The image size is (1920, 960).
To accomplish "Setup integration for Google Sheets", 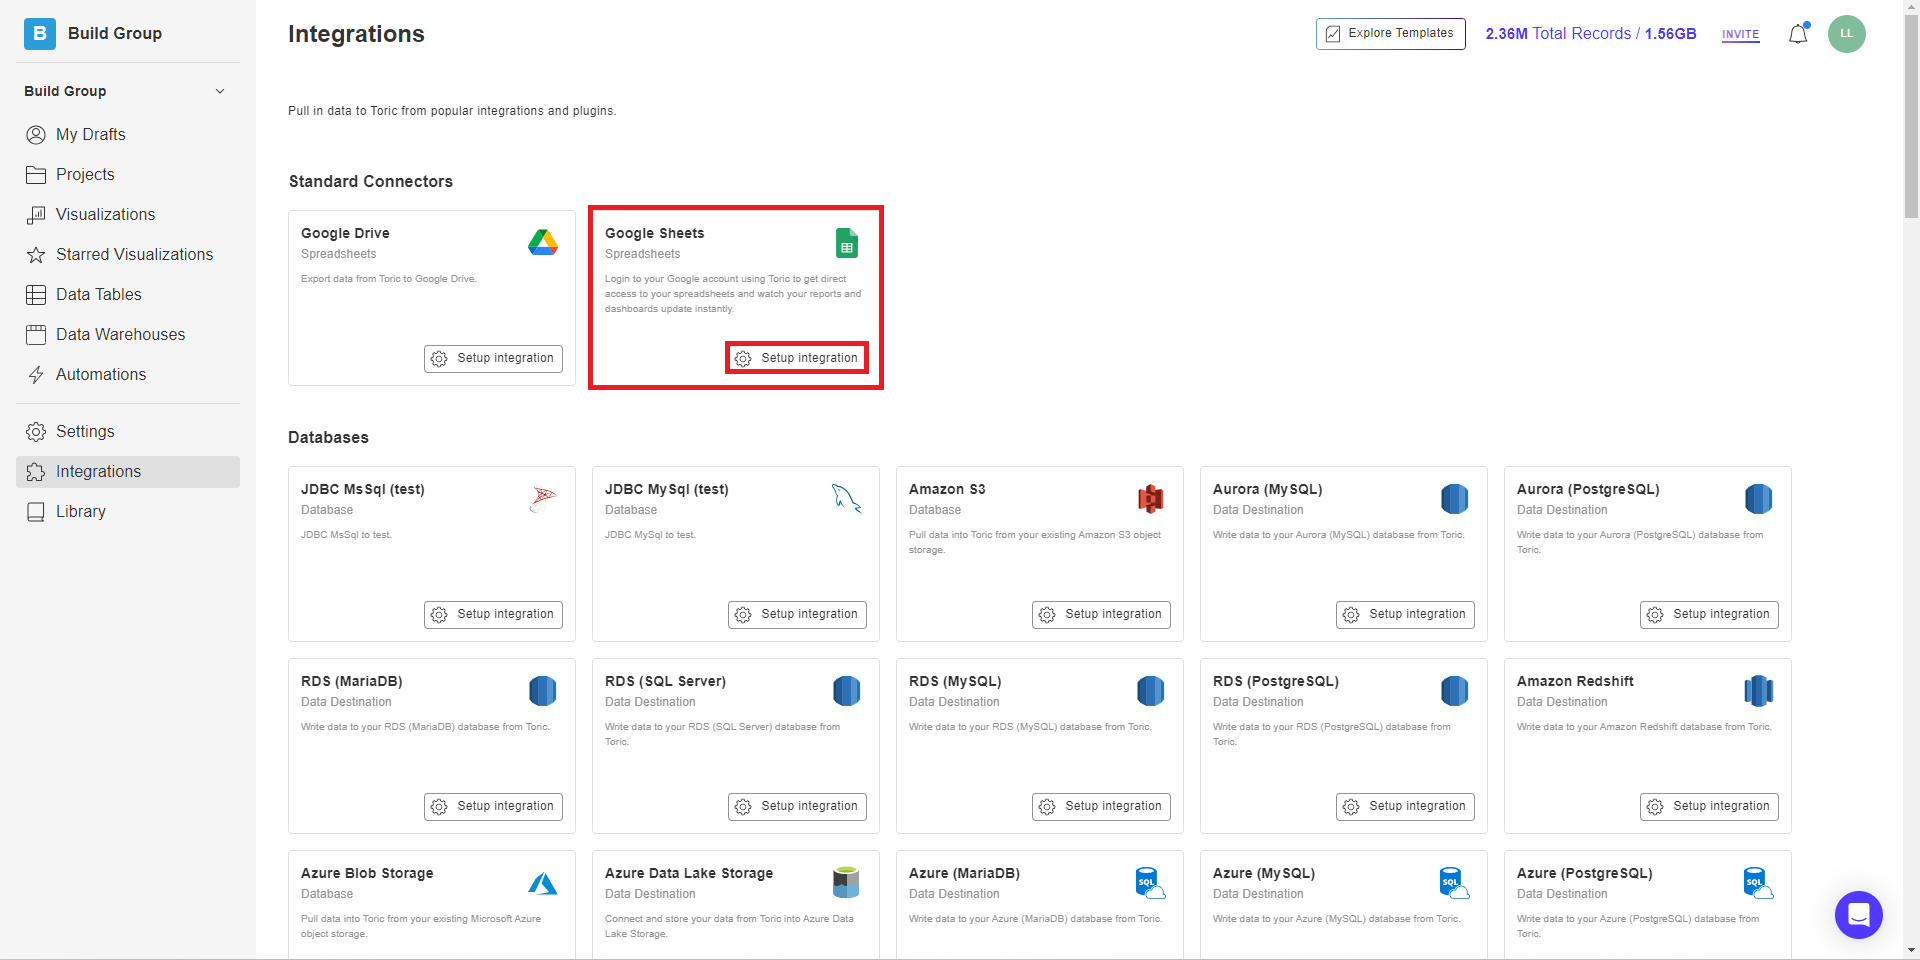I will (797, 358).
